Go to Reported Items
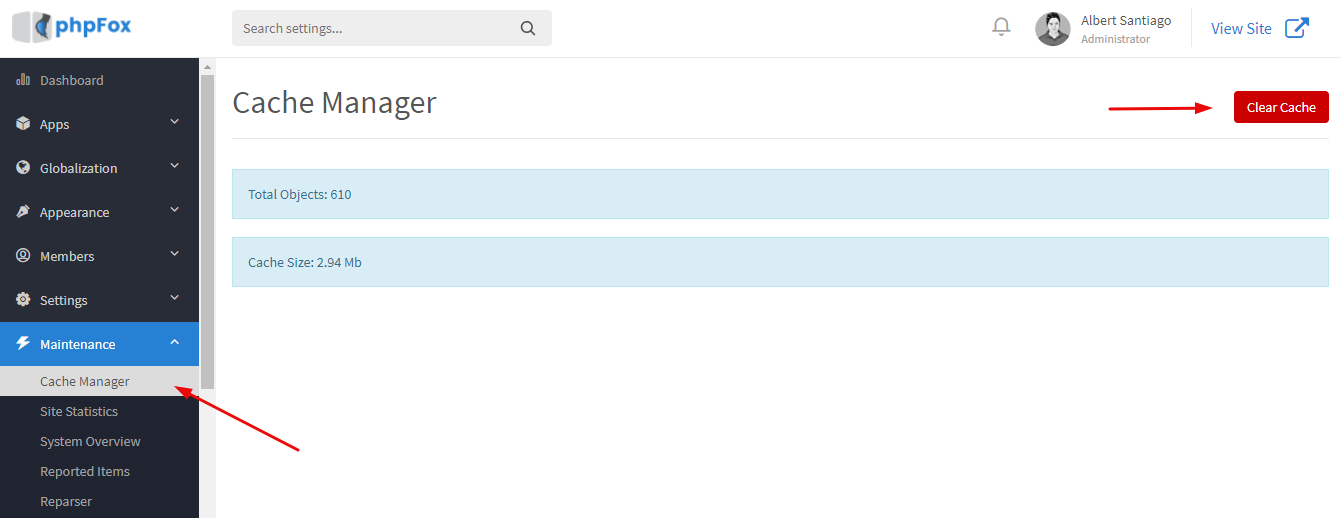This screenshot has height=518, width=1341. click(x=85, y=471)
